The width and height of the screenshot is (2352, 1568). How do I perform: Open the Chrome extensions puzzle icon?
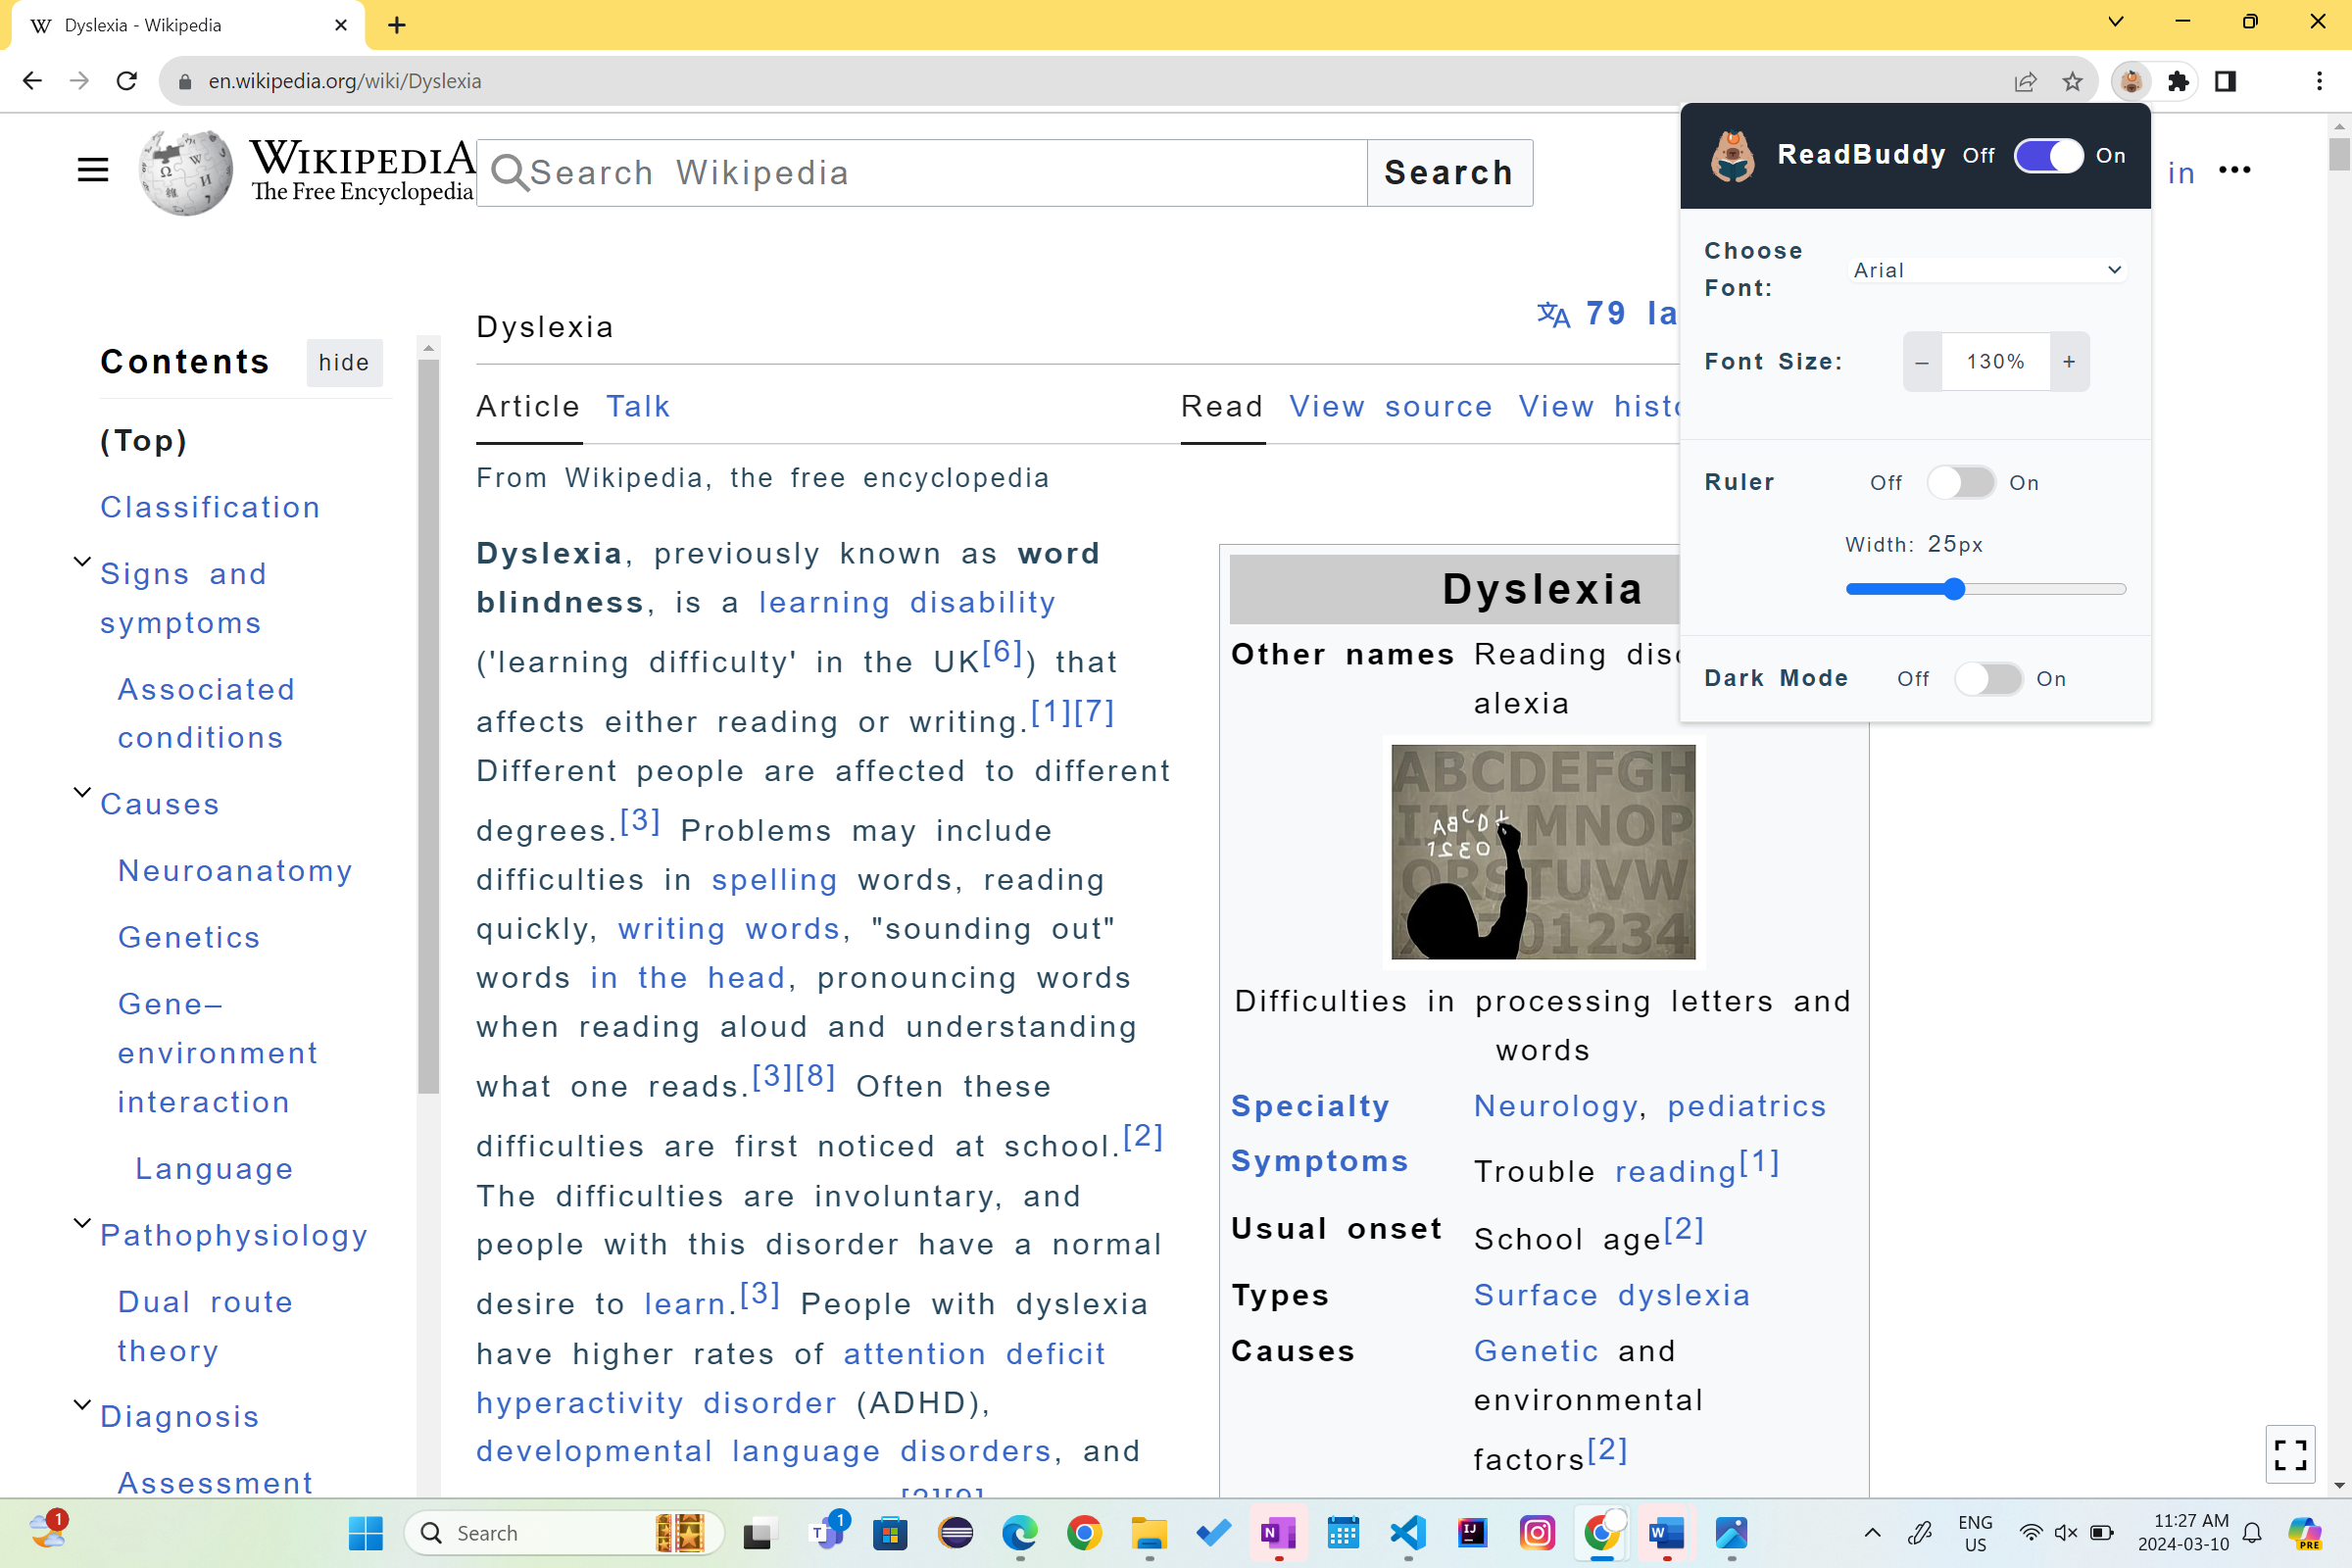(2178, 81)
